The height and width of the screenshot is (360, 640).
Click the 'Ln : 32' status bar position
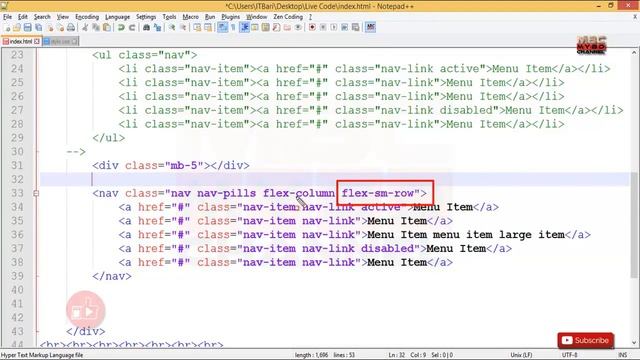tap(396, 355)
